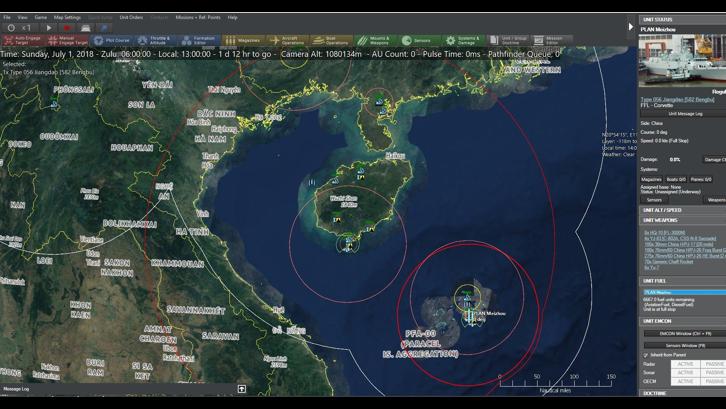The image size is (726, 409).
Task: Open Mounts & Weapons toolbar button
Action: pos(375,40)
